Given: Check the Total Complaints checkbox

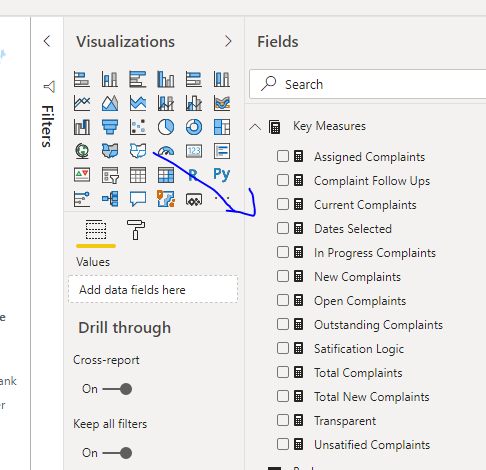Looking at the screenshot, I should (x=283, y=372).
